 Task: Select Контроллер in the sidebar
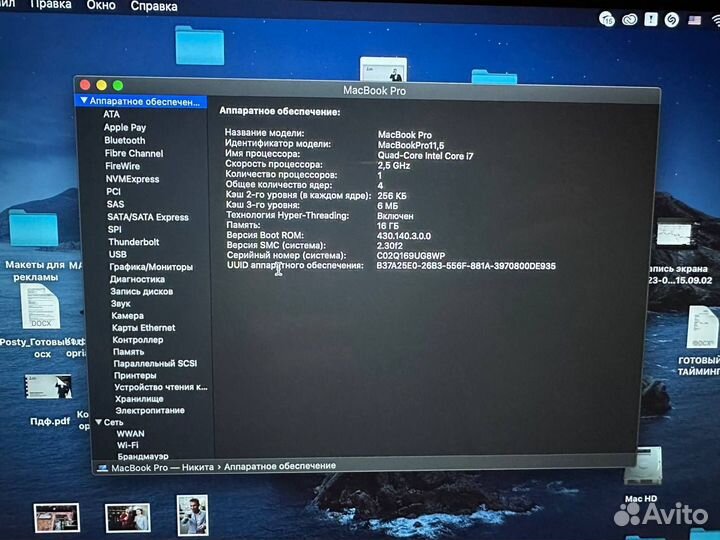(x=138, y=339)
